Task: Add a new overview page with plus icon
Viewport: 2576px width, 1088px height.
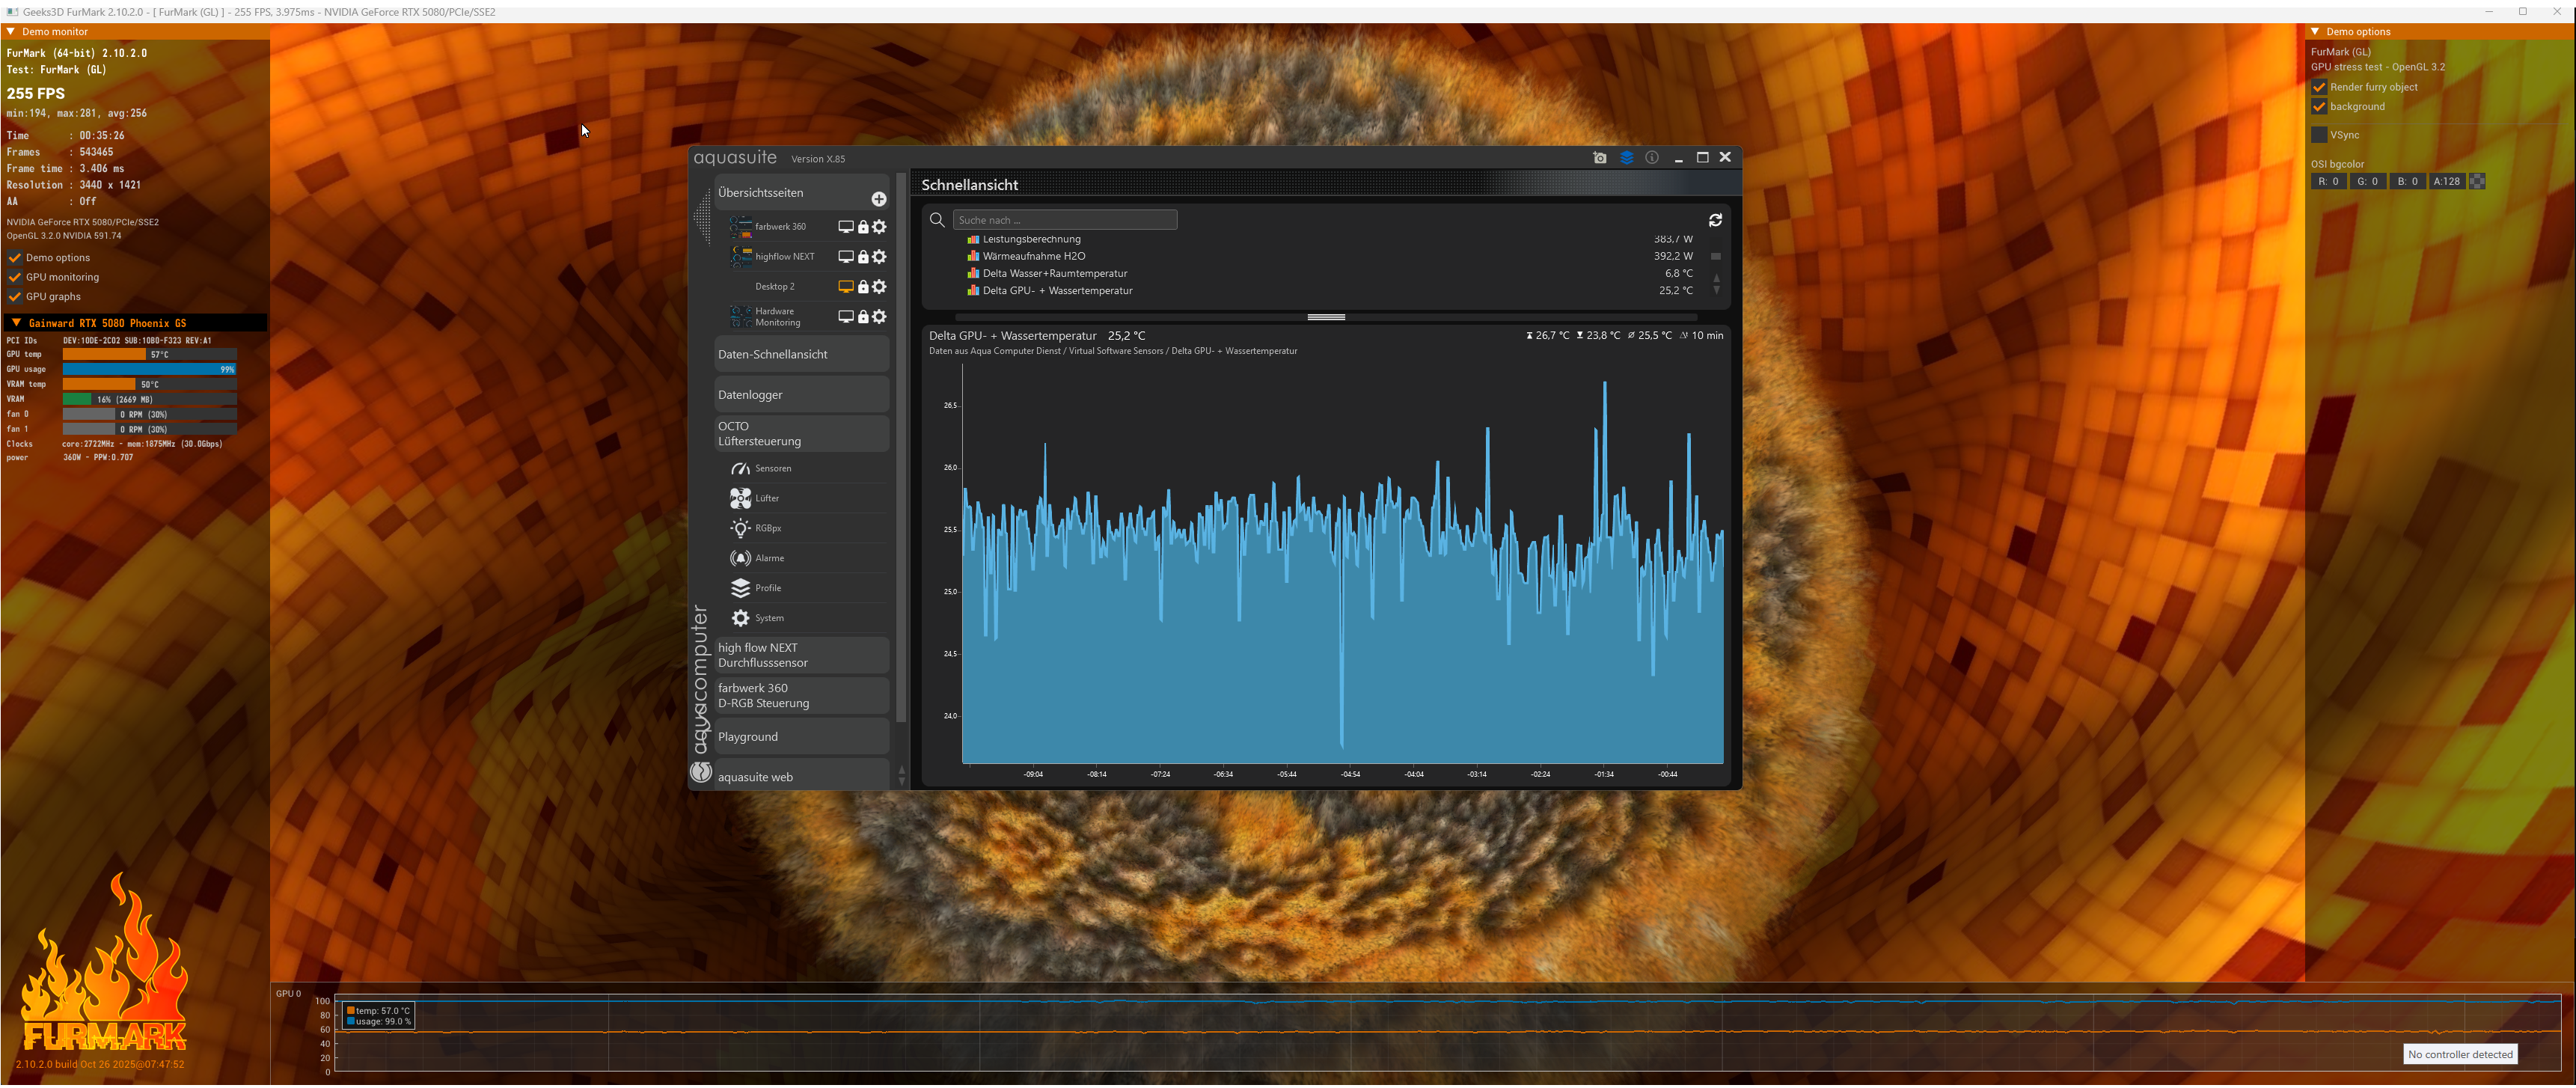Action: pos(879,199)
